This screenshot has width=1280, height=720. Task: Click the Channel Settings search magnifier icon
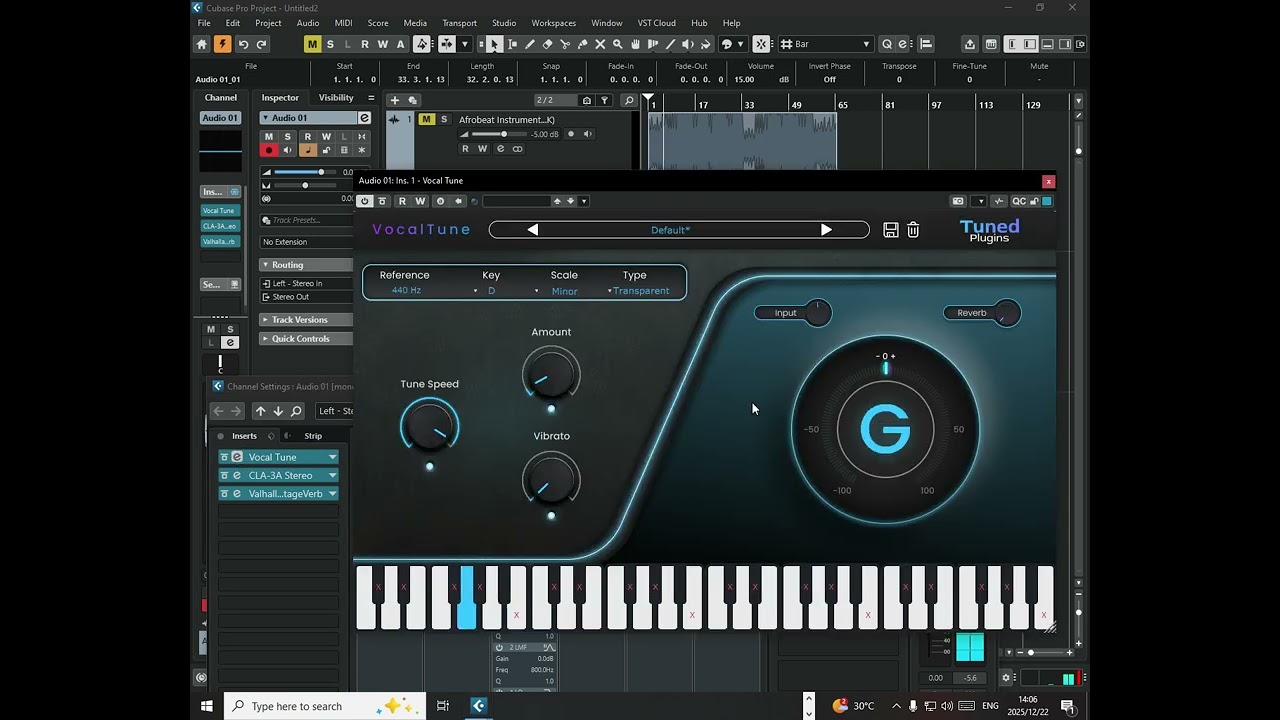tap(296, 411)
